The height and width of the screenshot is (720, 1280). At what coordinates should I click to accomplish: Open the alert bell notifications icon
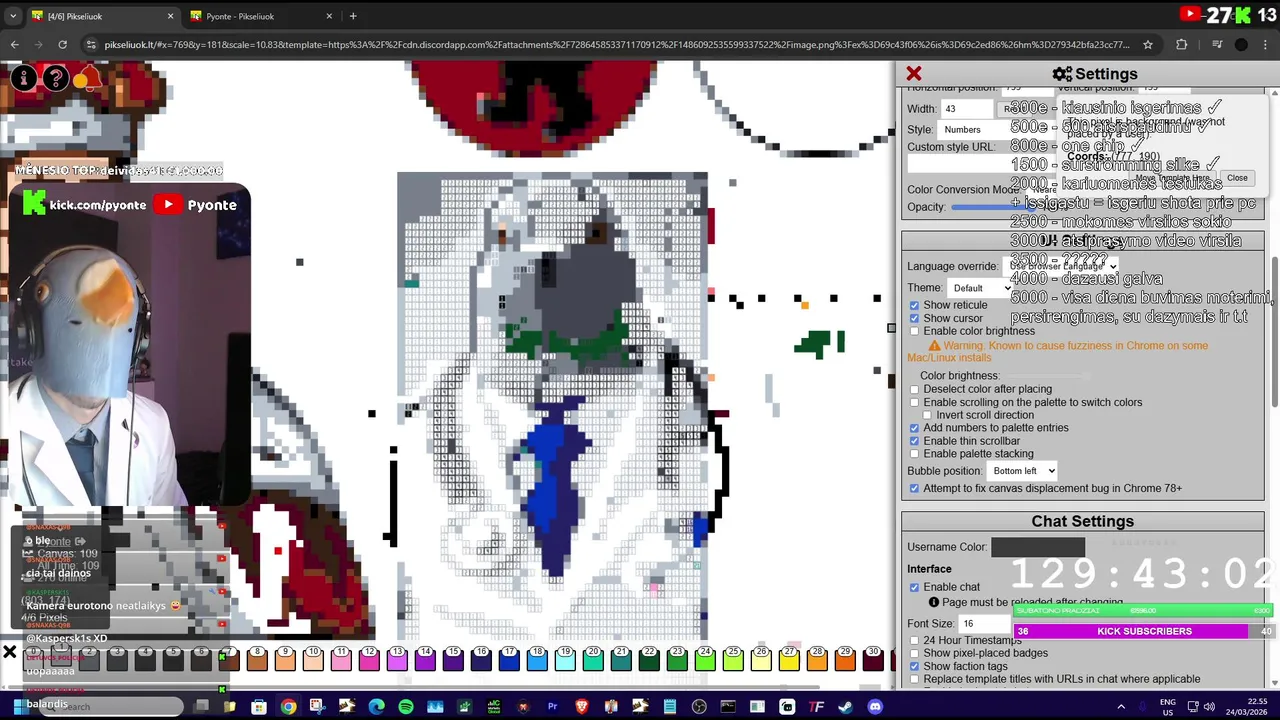click(87, 78)
